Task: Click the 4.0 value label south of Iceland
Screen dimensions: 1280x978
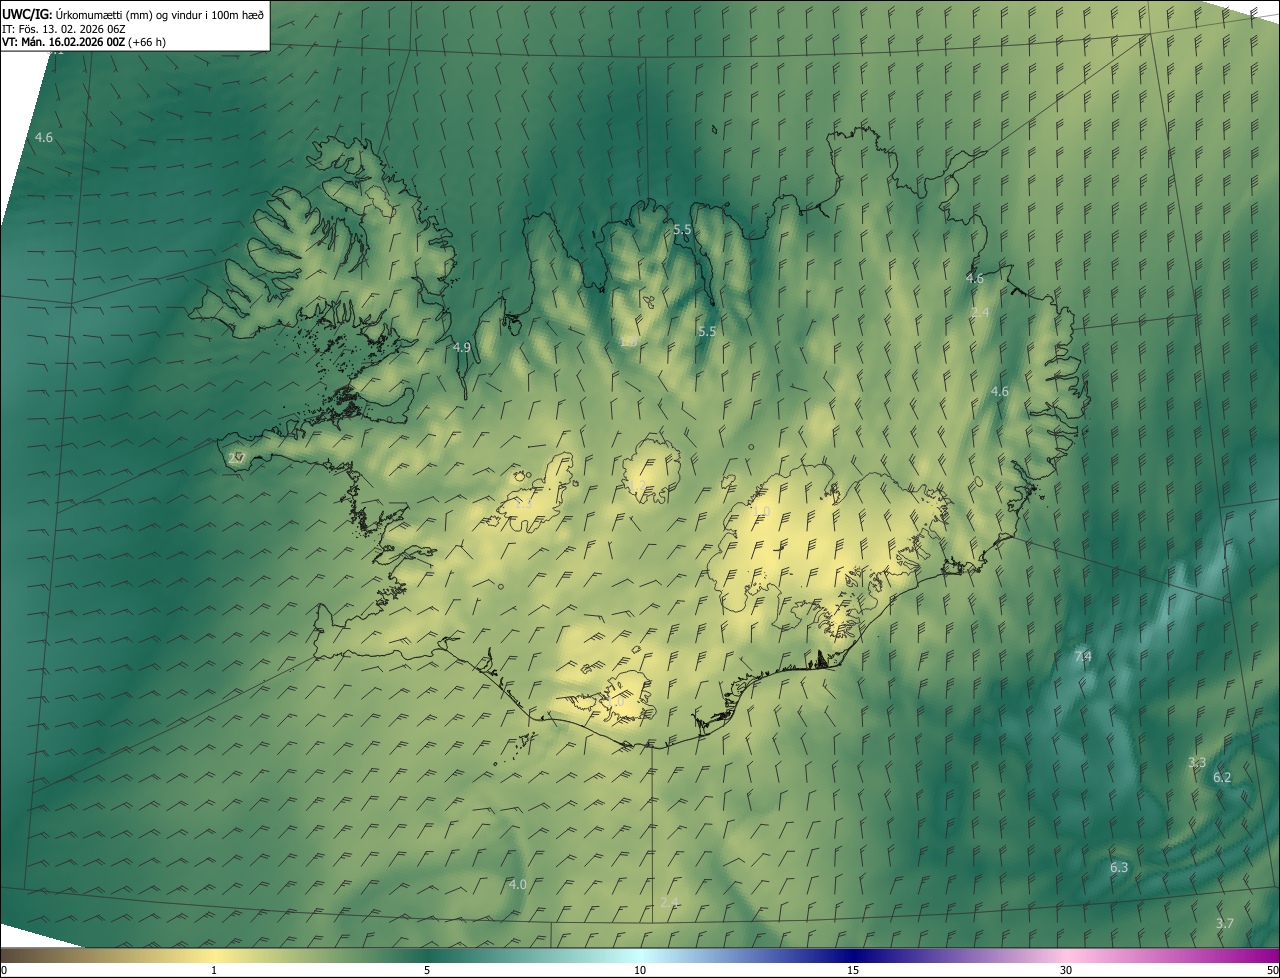Action: (x=518, y=884)
